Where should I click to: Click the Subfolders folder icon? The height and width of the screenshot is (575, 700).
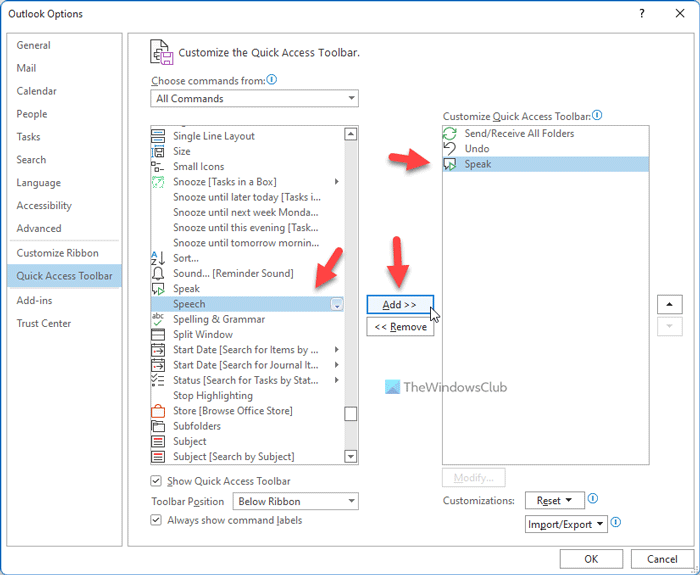(158, 426)
